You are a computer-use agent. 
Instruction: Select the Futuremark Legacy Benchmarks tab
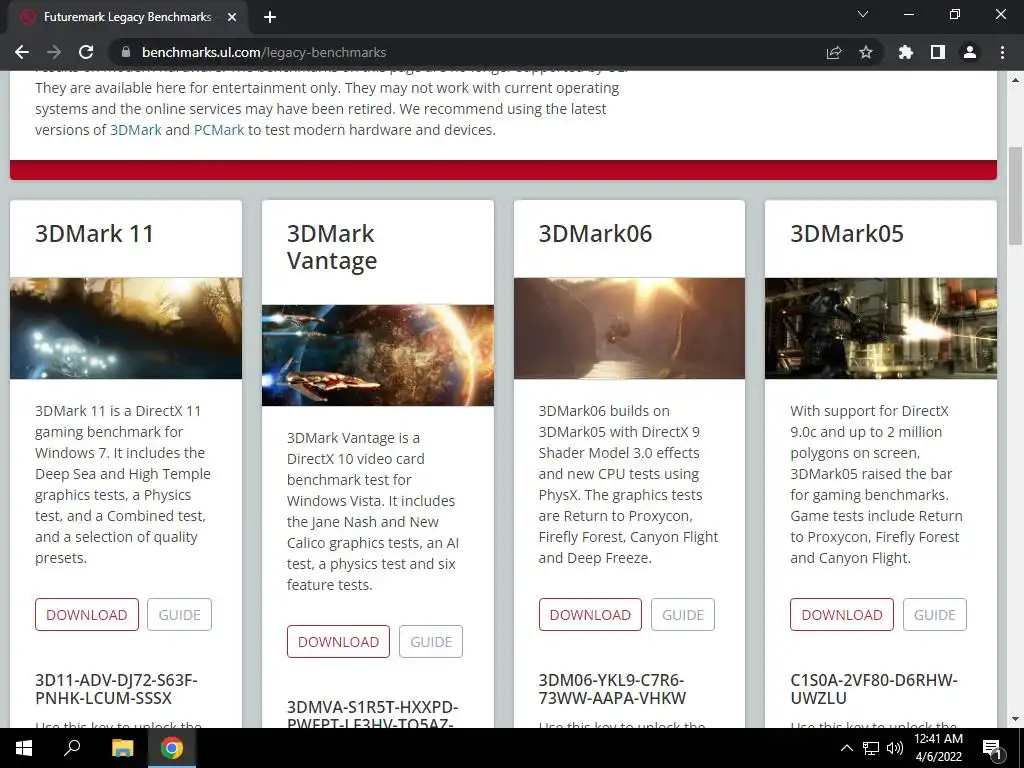pos(127,17)
